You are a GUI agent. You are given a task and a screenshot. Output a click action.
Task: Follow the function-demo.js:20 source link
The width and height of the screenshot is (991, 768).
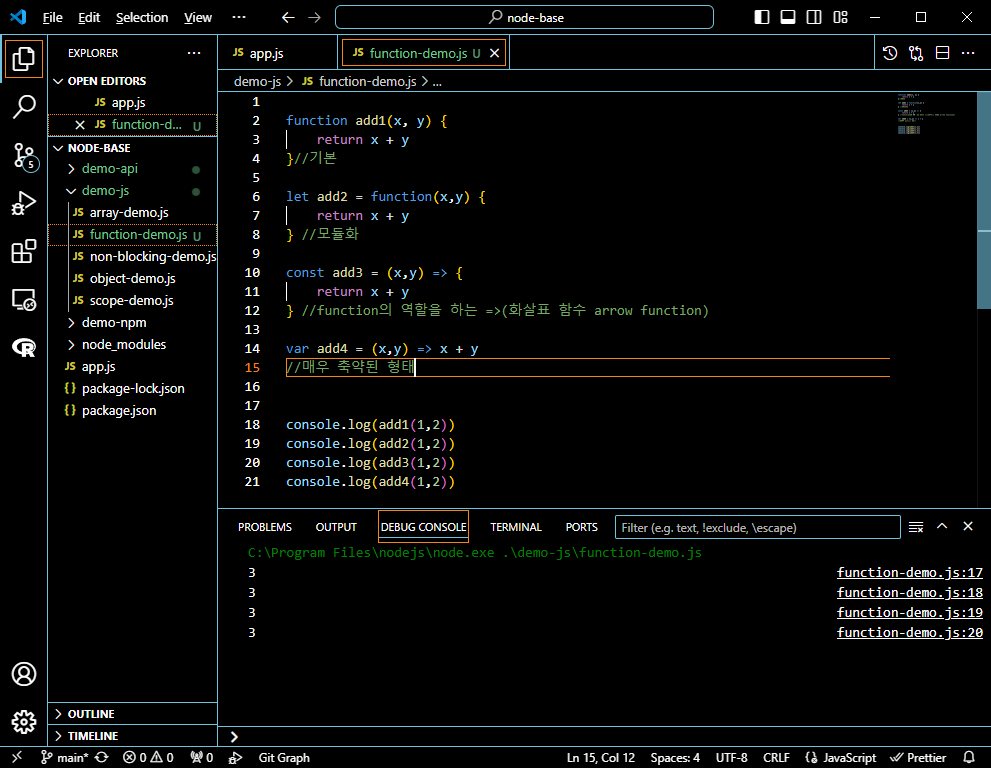click(909, 633)
